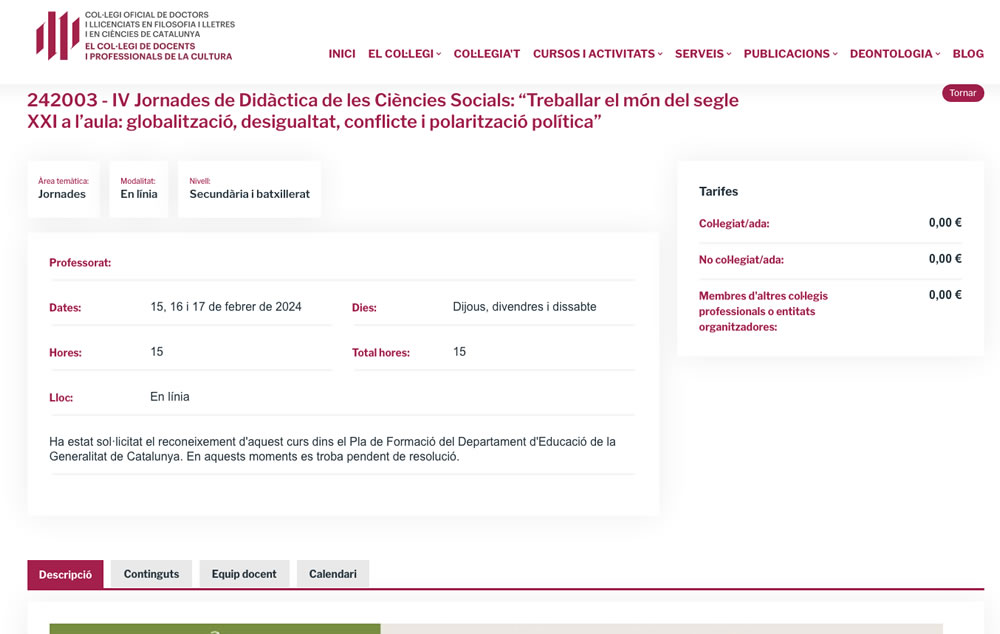This screenshot has height=634, width=1000.
Task: Open the BLOG link
Action: [968, 54]
